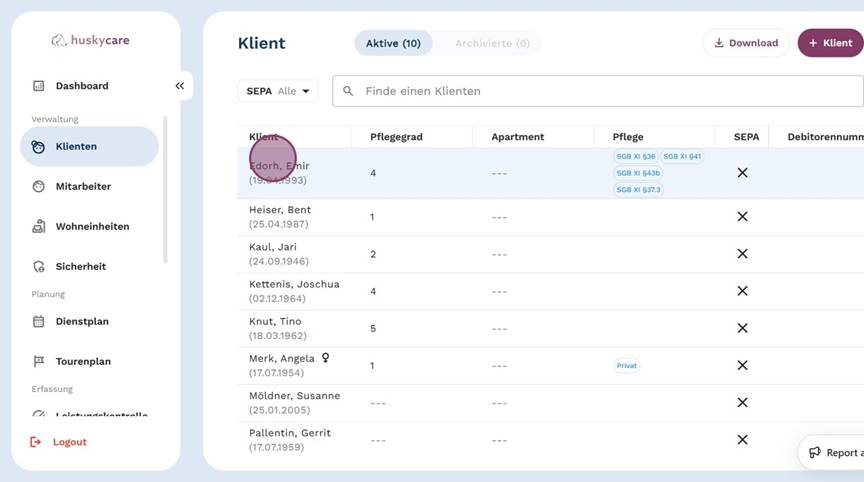Click the Sicherheit shield icon
The width and height of the screenshot is (864, 482).
(39, 267)
